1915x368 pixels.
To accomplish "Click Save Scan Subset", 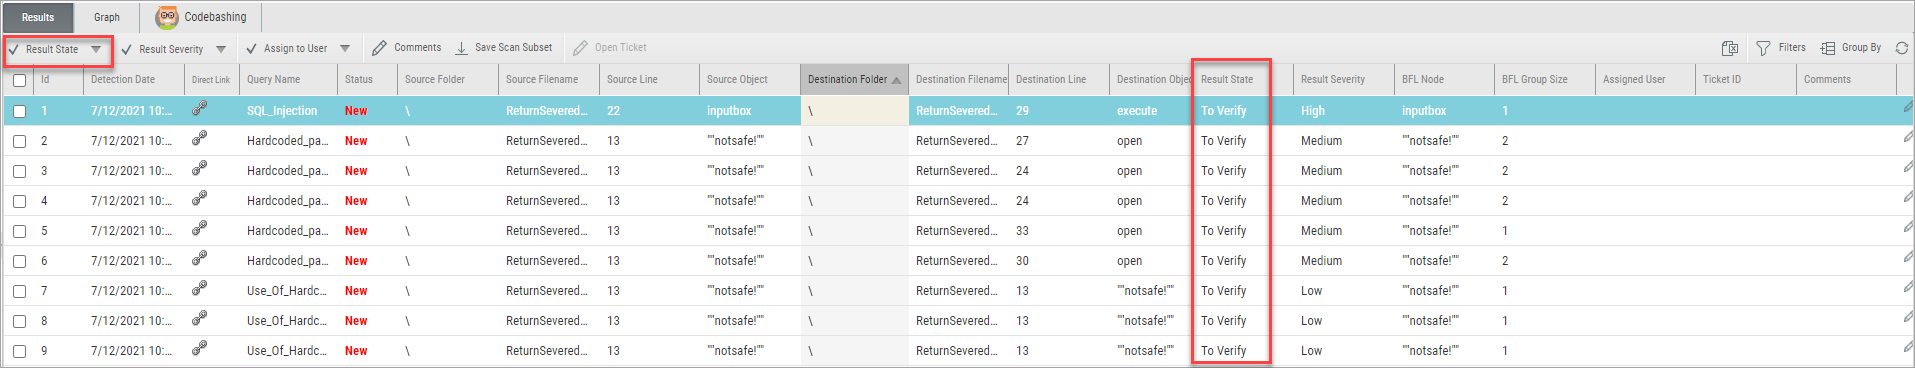I will point(503,47).
